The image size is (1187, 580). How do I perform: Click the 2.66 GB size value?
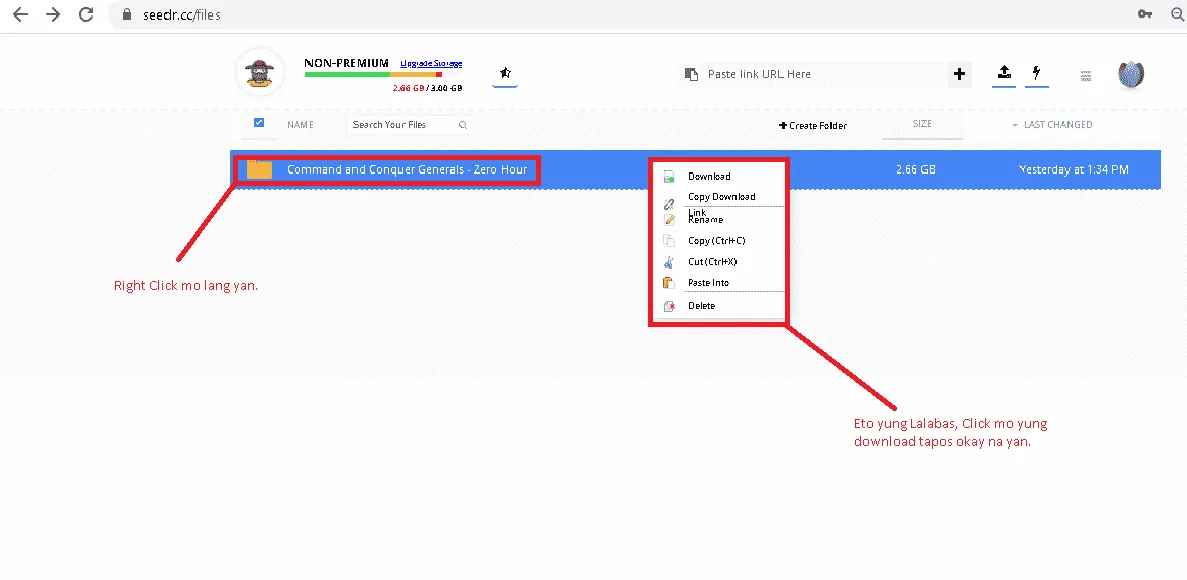(x=915, y=170)
